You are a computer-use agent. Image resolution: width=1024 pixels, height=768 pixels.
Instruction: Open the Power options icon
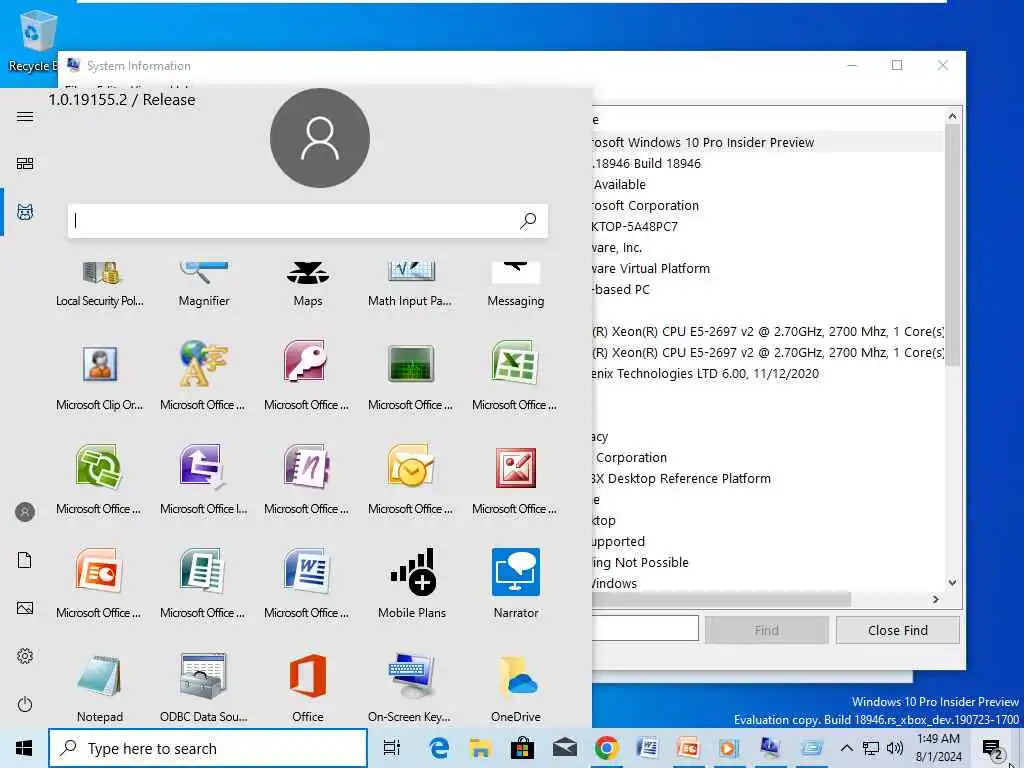point(25,705)
